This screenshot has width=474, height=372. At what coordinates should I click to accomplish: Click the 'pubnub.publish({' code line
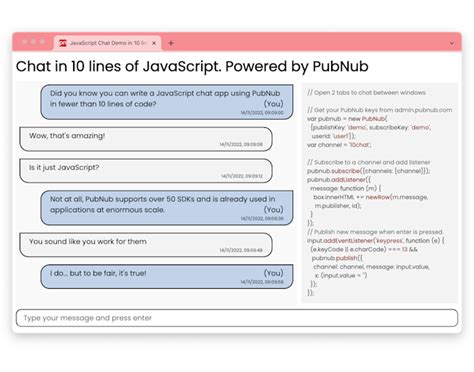click(x=337, y=258)
